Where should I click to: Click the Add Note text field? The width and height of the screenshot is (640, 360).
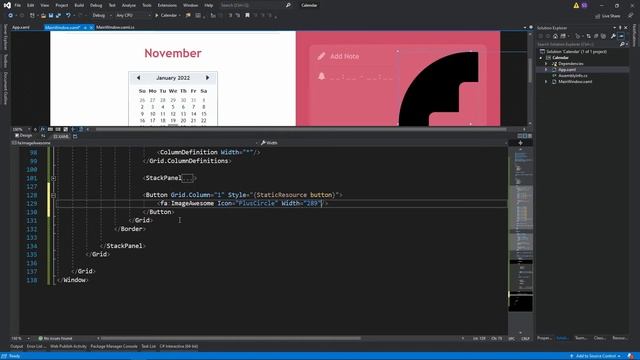(x=344, y=56)
